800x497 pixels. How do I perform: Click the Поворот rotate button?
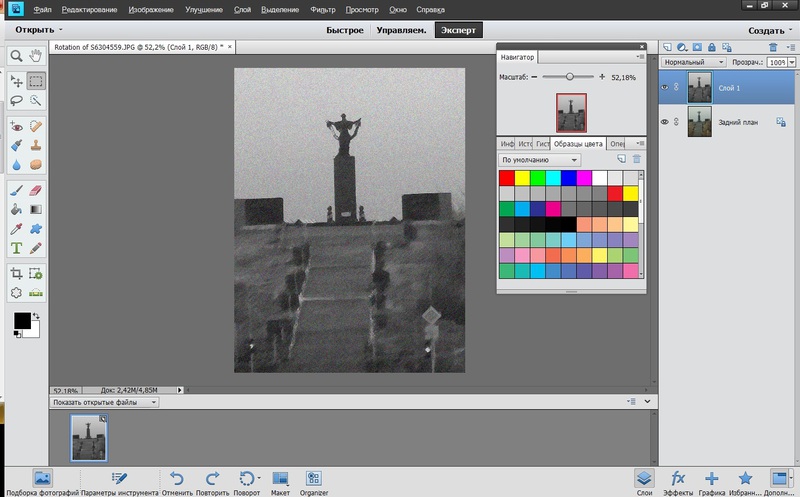(247, 482)
